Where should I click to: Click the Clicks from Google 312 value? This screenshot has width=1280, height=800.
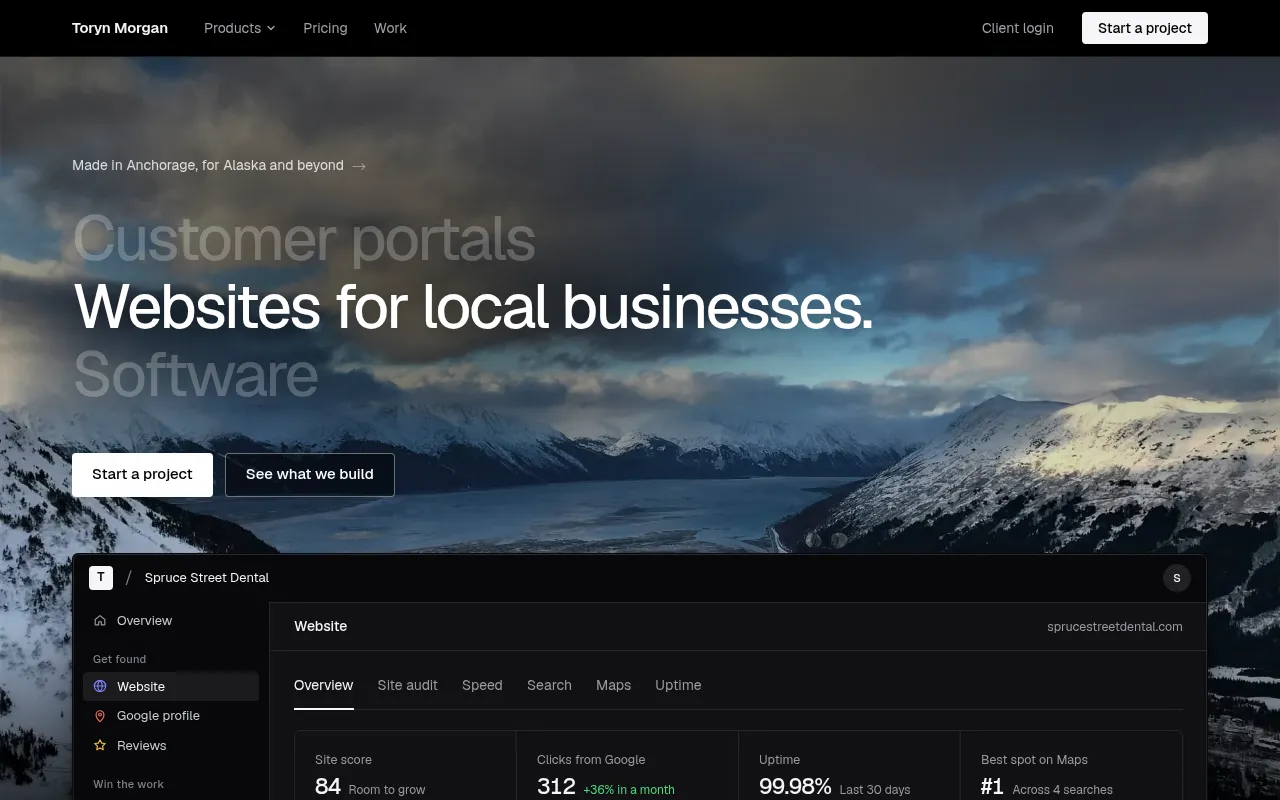[556, 786]
